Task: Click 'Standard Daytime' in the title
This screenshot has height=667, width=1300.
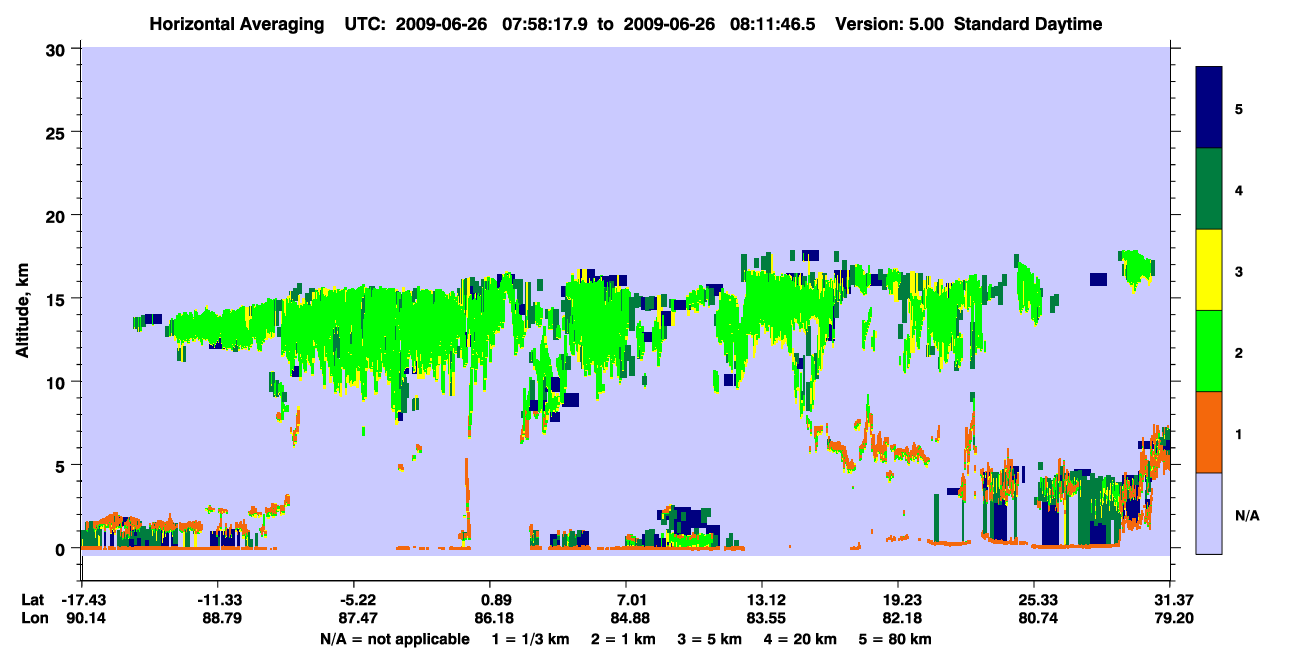Action: [1028, 24]
